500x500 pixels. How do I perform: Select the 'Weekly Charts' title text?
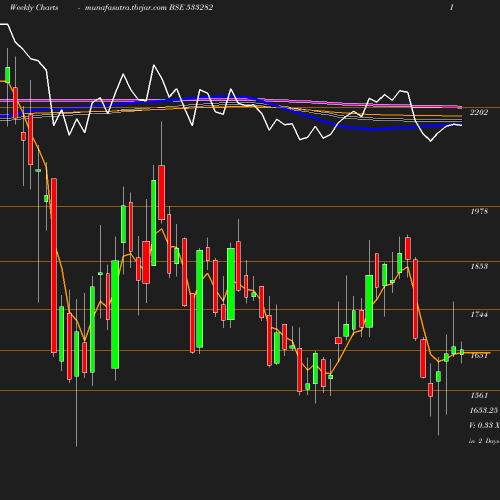pos(34,8)
